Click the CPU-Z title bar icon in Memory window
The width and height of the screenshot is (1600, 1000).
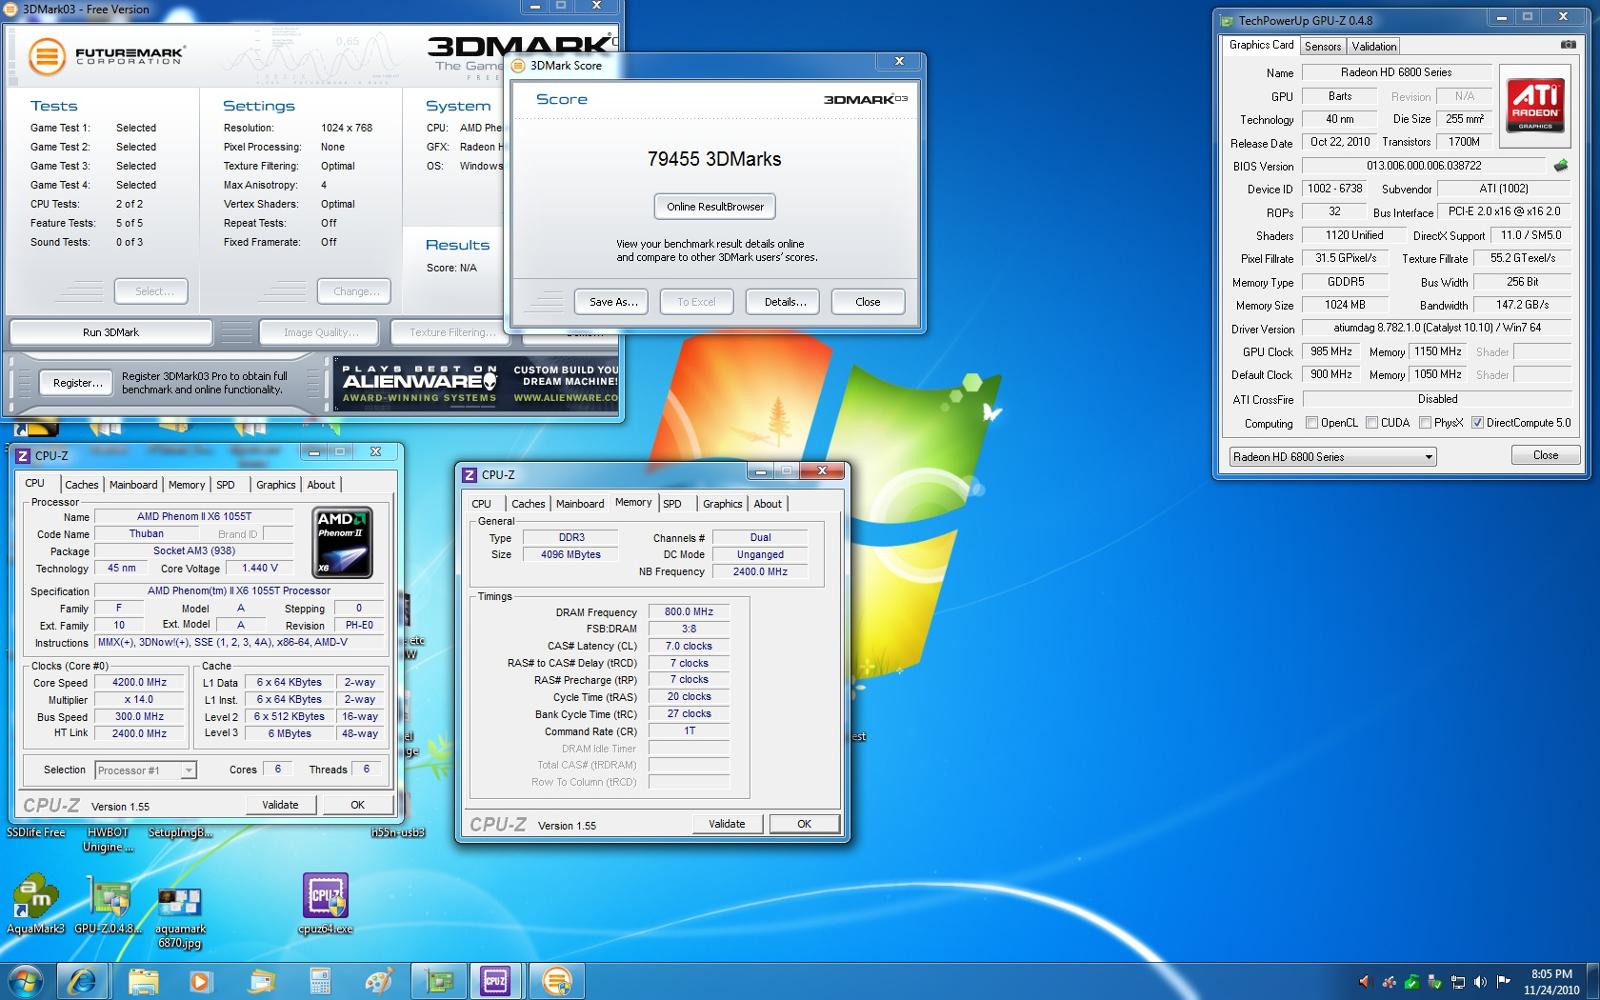point(469,475)
